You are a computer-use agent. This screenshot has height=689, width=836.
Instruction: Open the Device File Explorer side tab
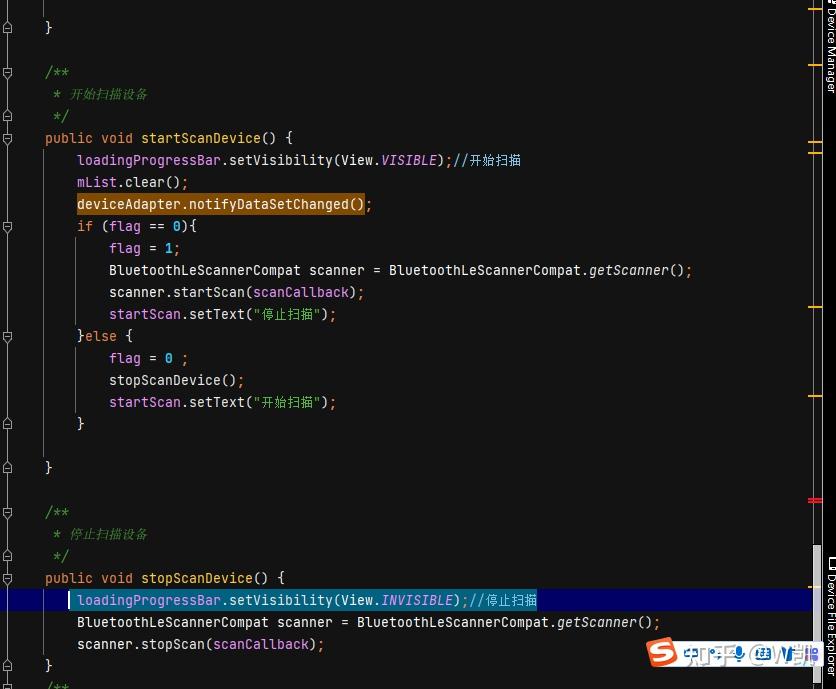tap(830, 616)
